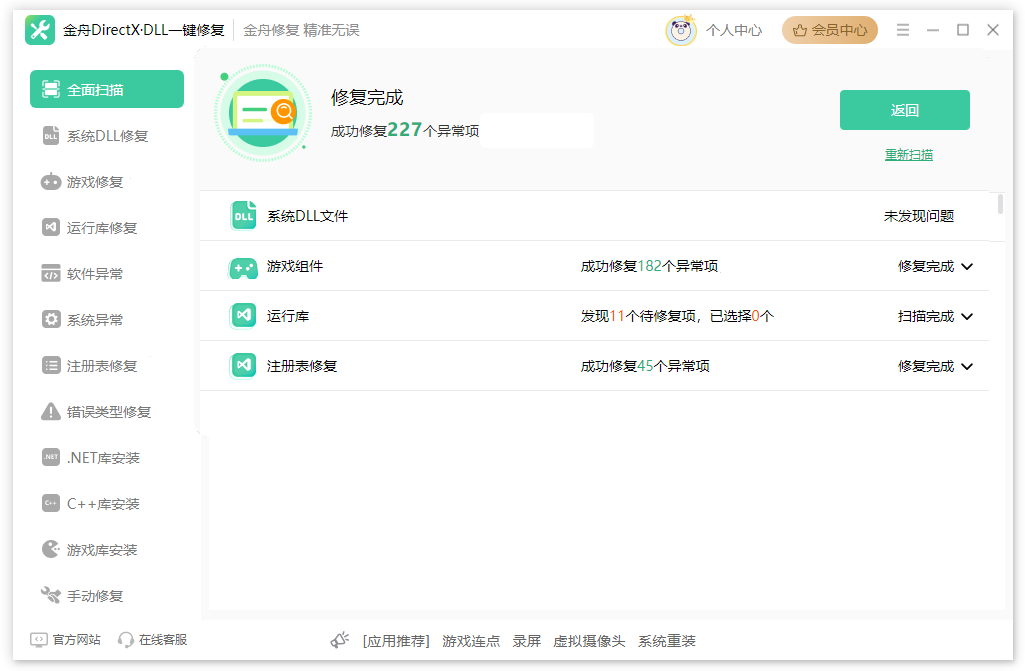Open 个人中心 personal center
This screenshot has width=1025, height=671.
(733, 30)
